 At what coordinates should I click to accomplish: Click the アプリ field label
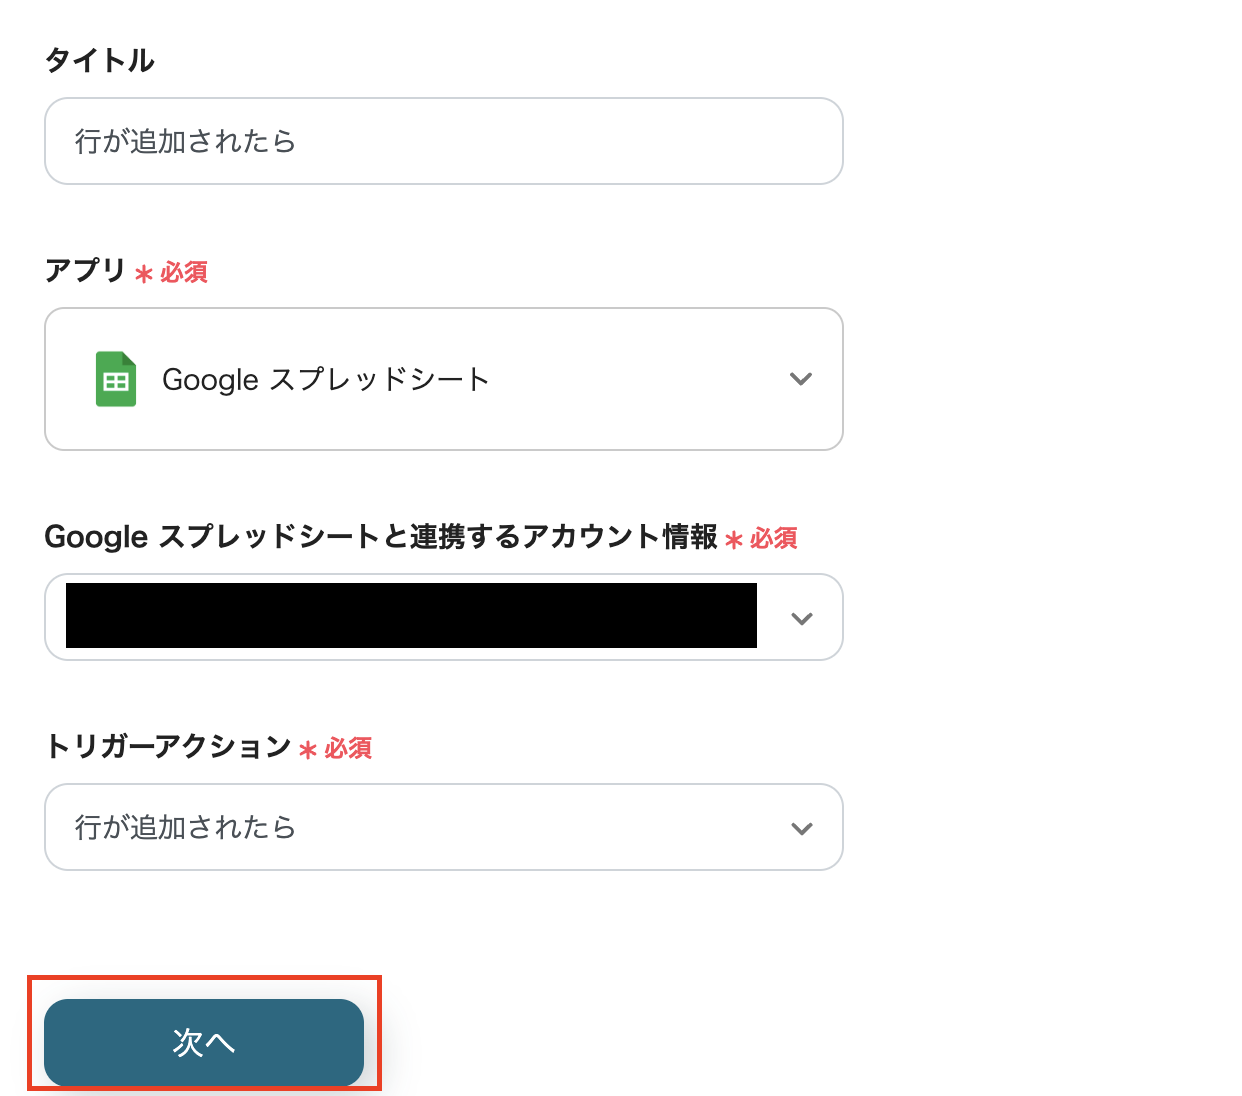point(85,271)
